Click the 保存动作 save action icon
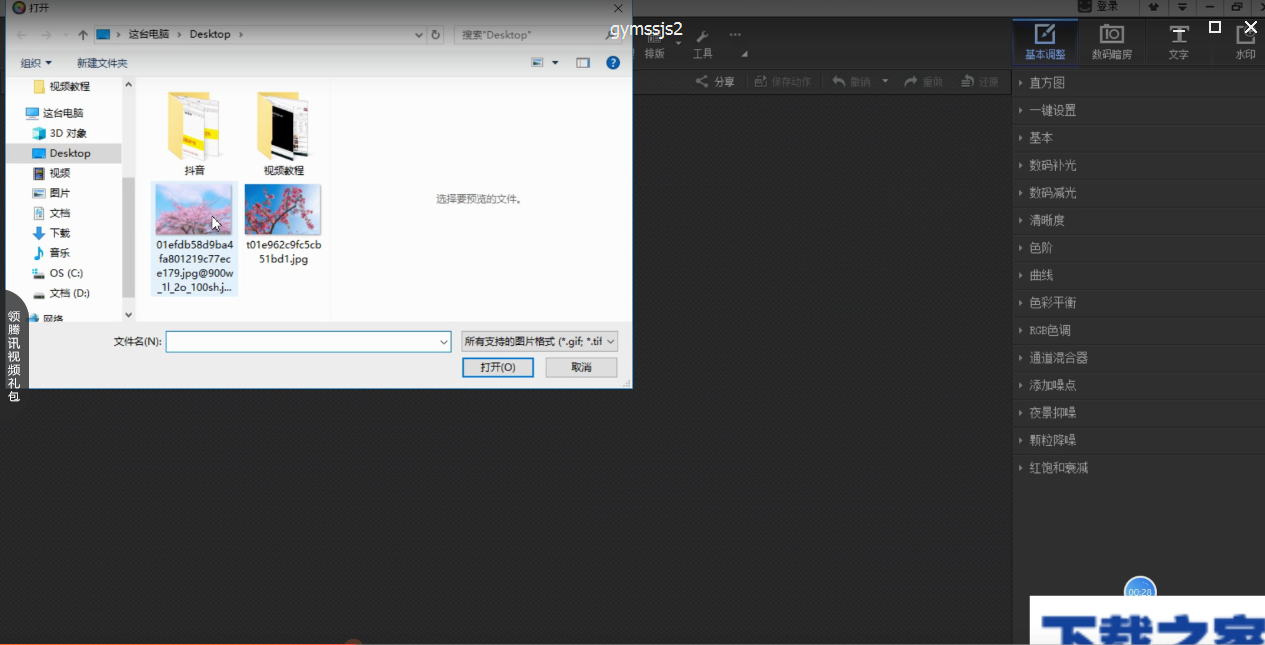 [760, 82]
